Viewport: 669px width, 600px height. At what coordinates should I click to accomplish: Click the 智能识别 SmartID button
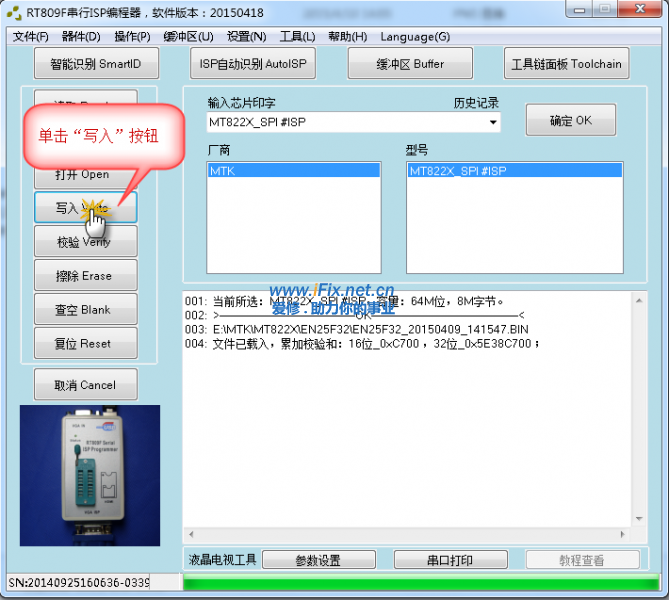(x=97, y=64)
